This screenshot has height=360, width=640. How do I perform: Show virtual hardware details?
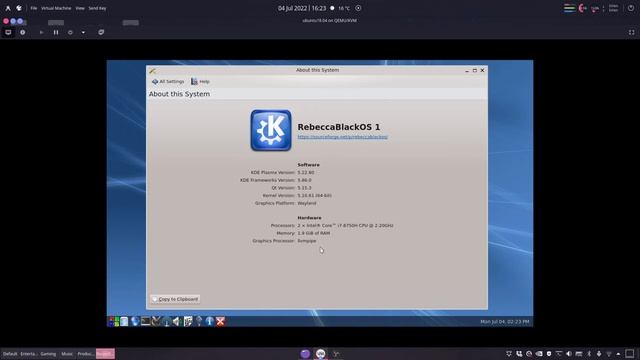(22, 32)
